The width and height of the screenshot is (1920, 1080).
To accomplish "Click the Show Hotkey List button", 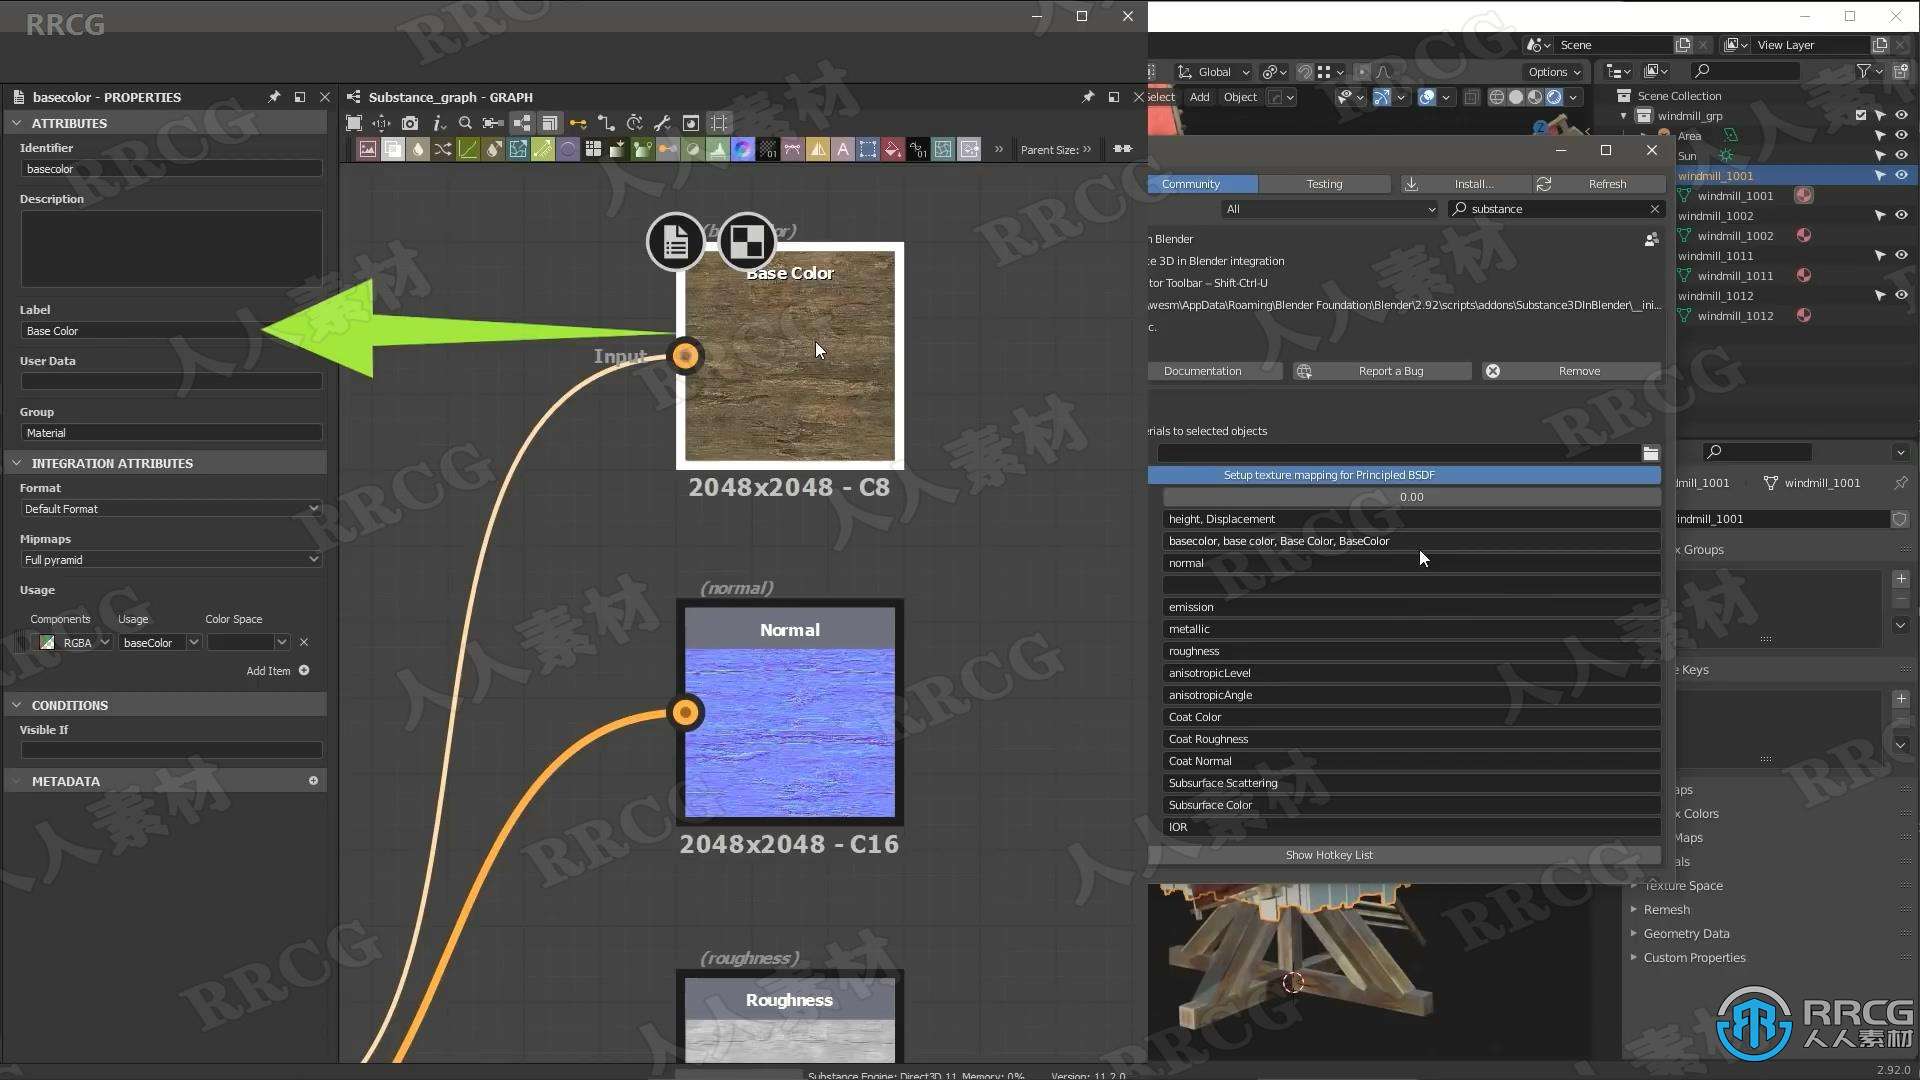I will [1404, 855].
